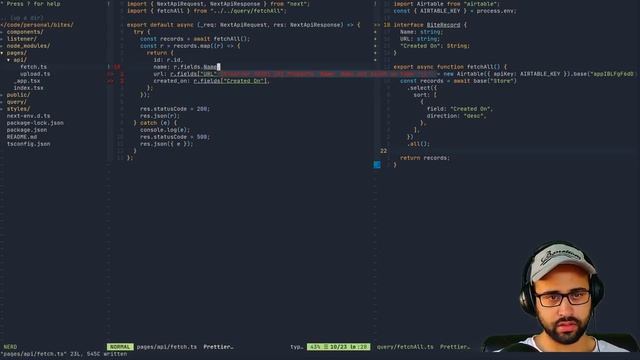Click 'const { AIRTABLE_KEY } = process.env' line

pos(455,11)
